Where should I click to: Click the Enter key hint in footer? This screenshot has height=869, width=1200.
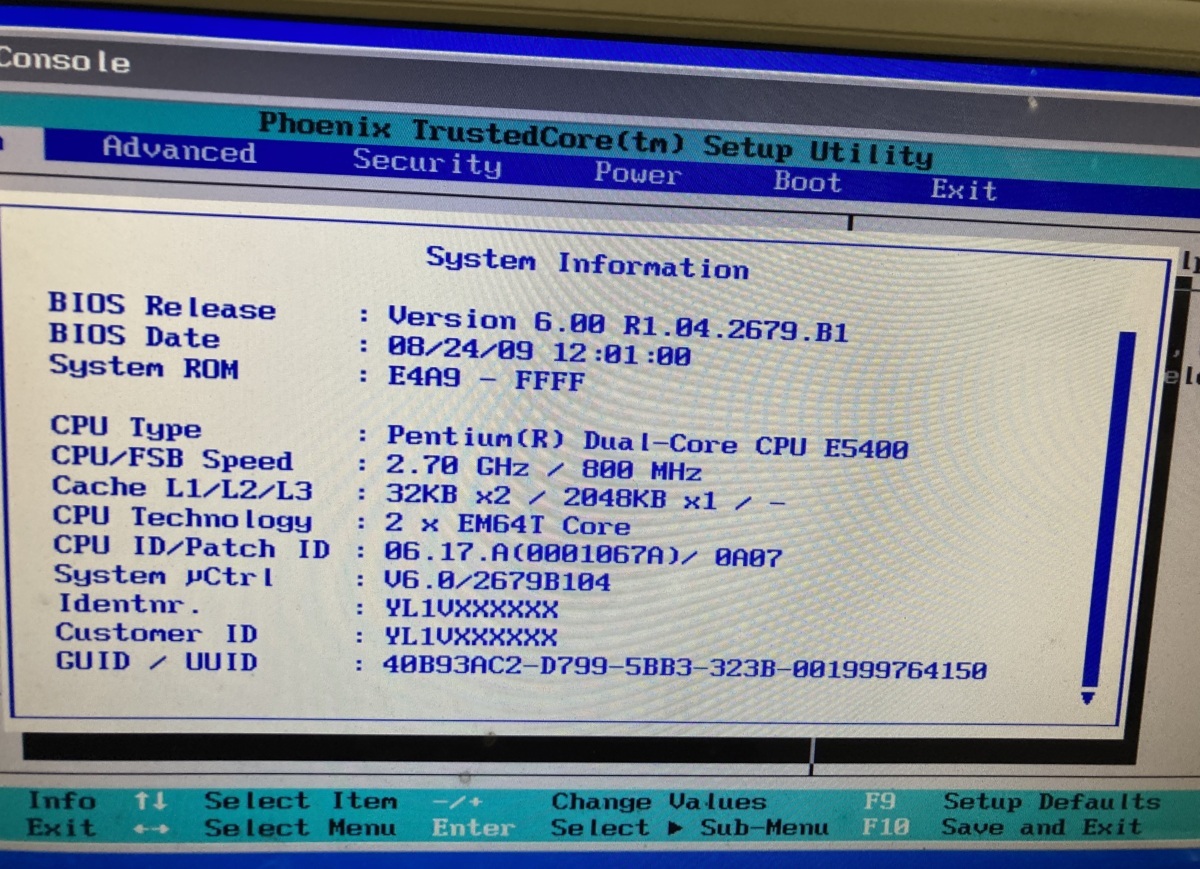click(x=474, y=828)
